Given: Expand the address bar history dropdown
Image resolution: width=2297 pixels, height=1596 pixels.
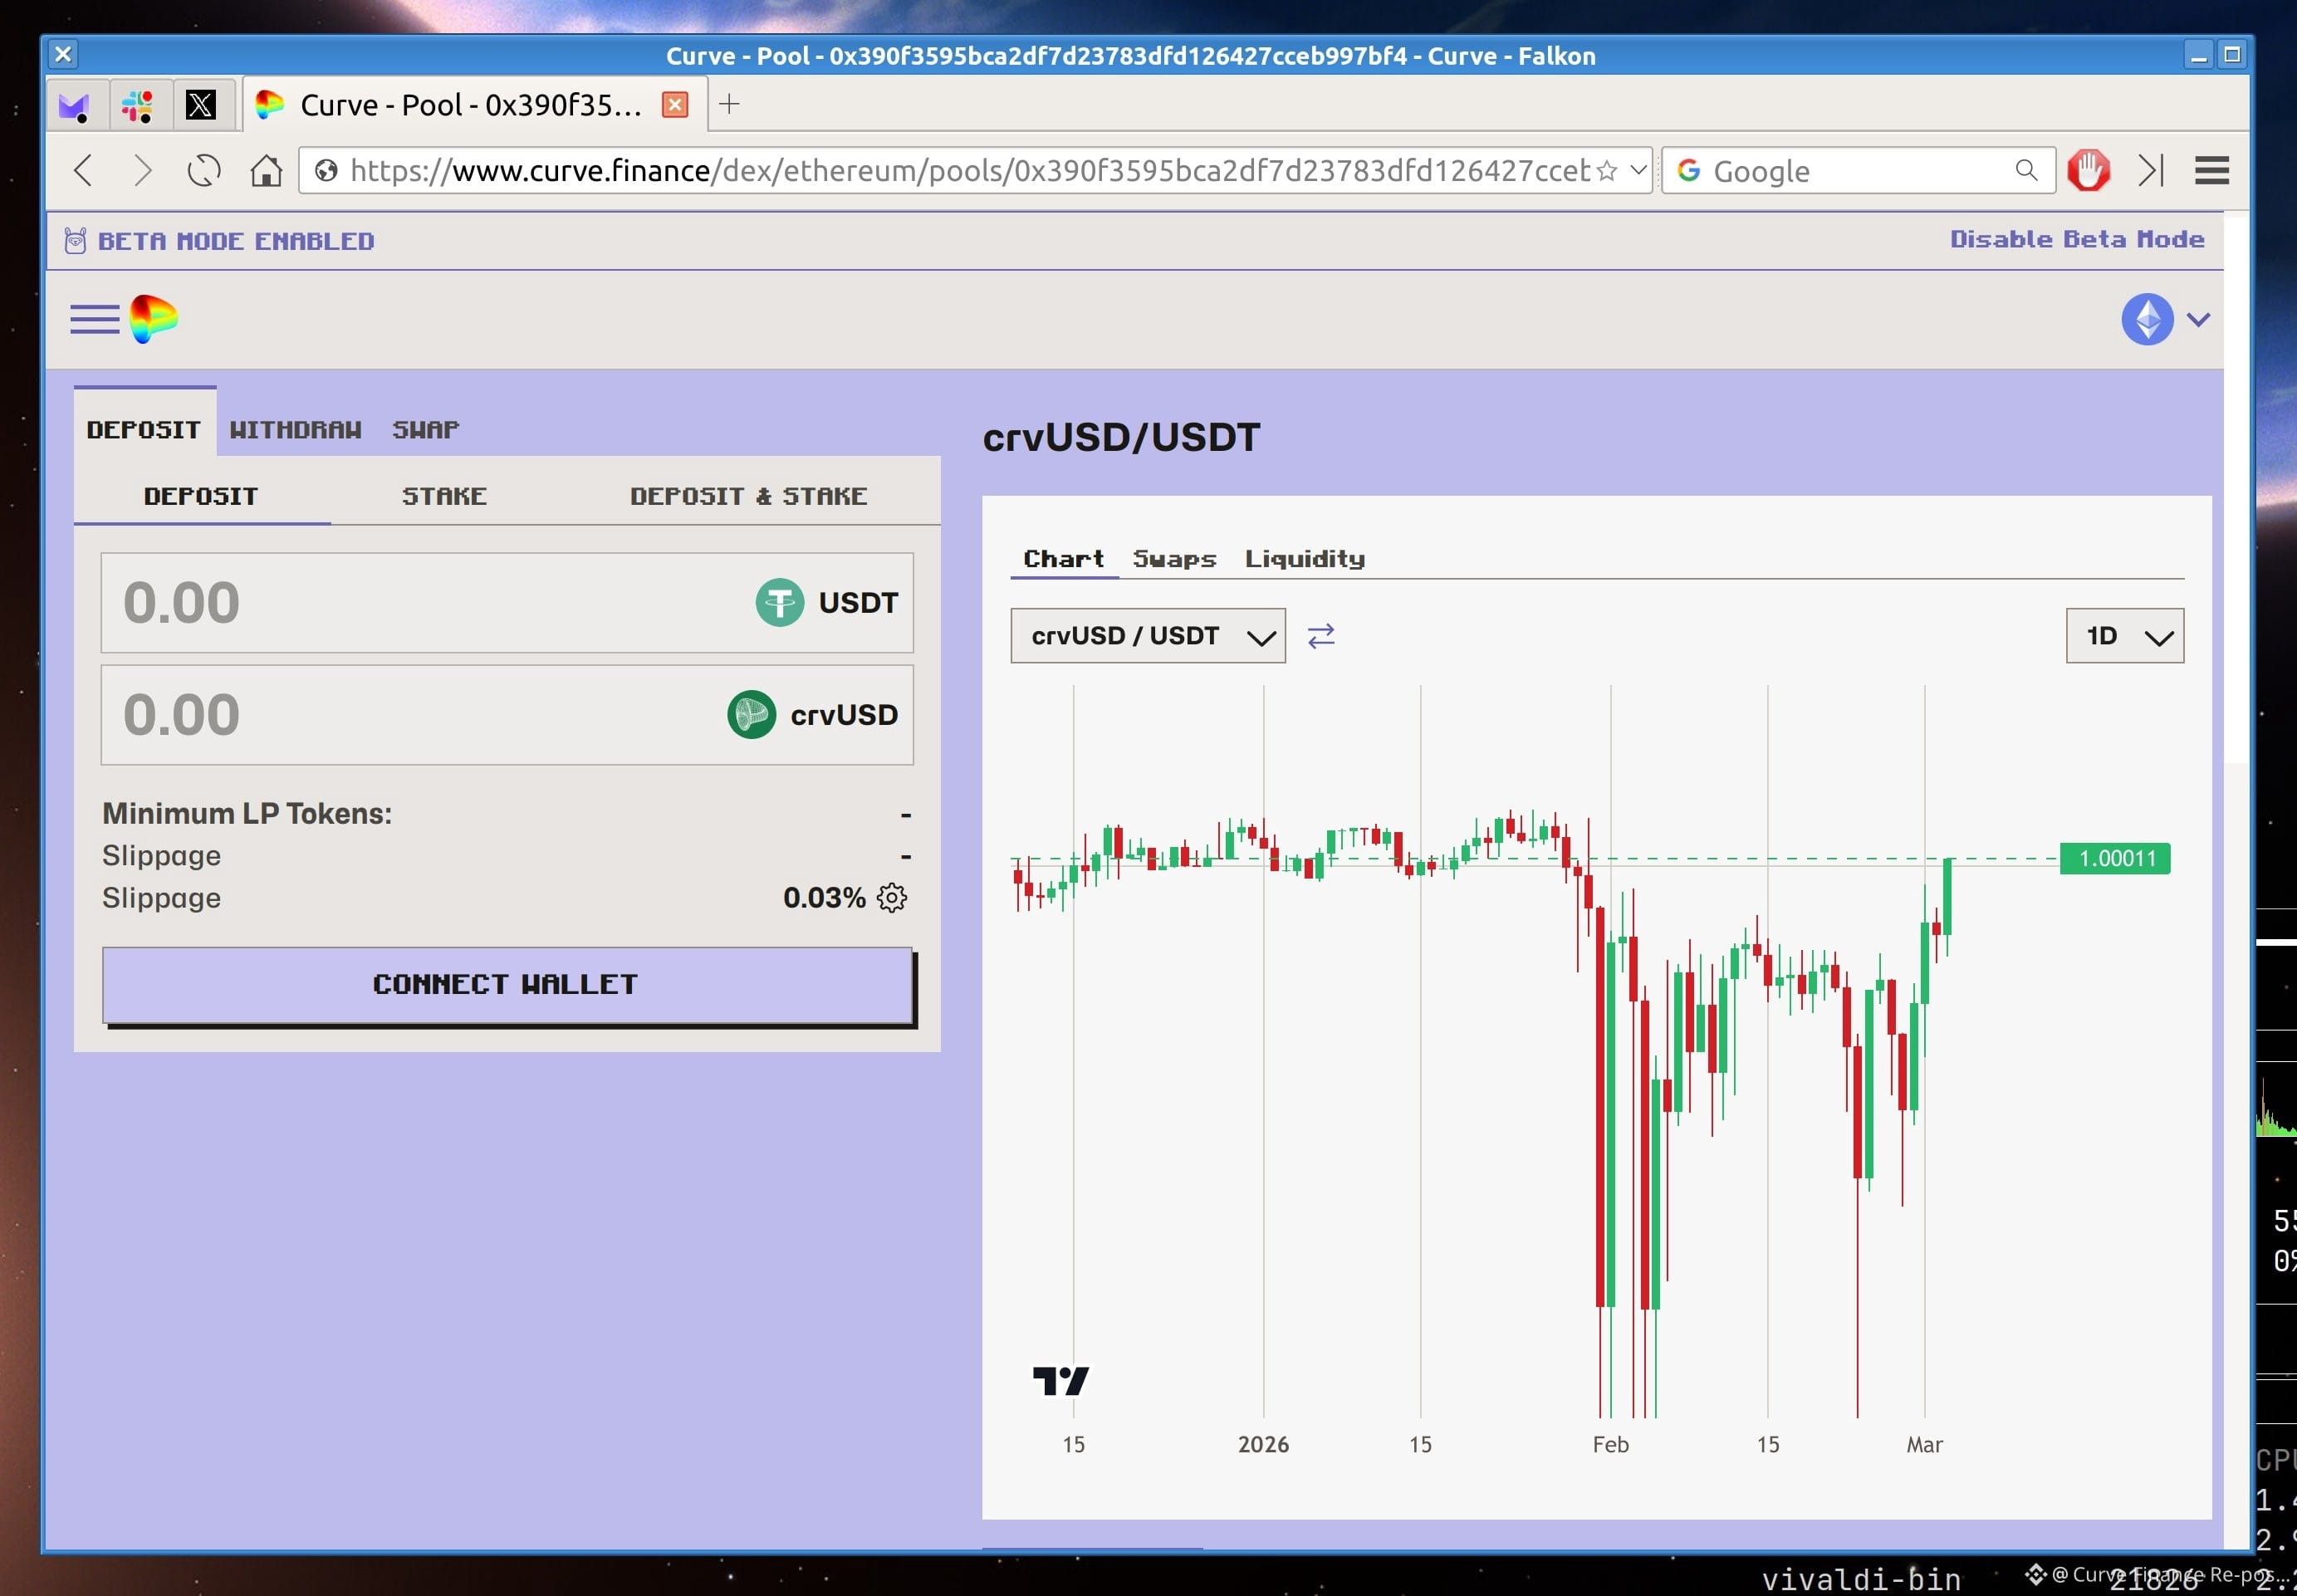Looking at the screenshot, I should click(x=1637, y=170).
